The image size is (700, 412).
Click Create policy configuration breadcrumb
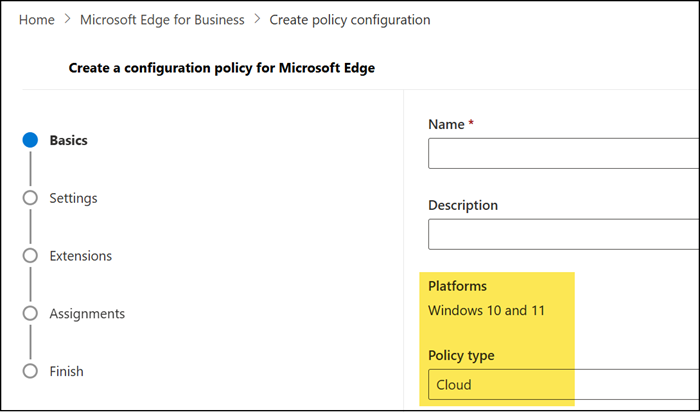pos(350,20)
